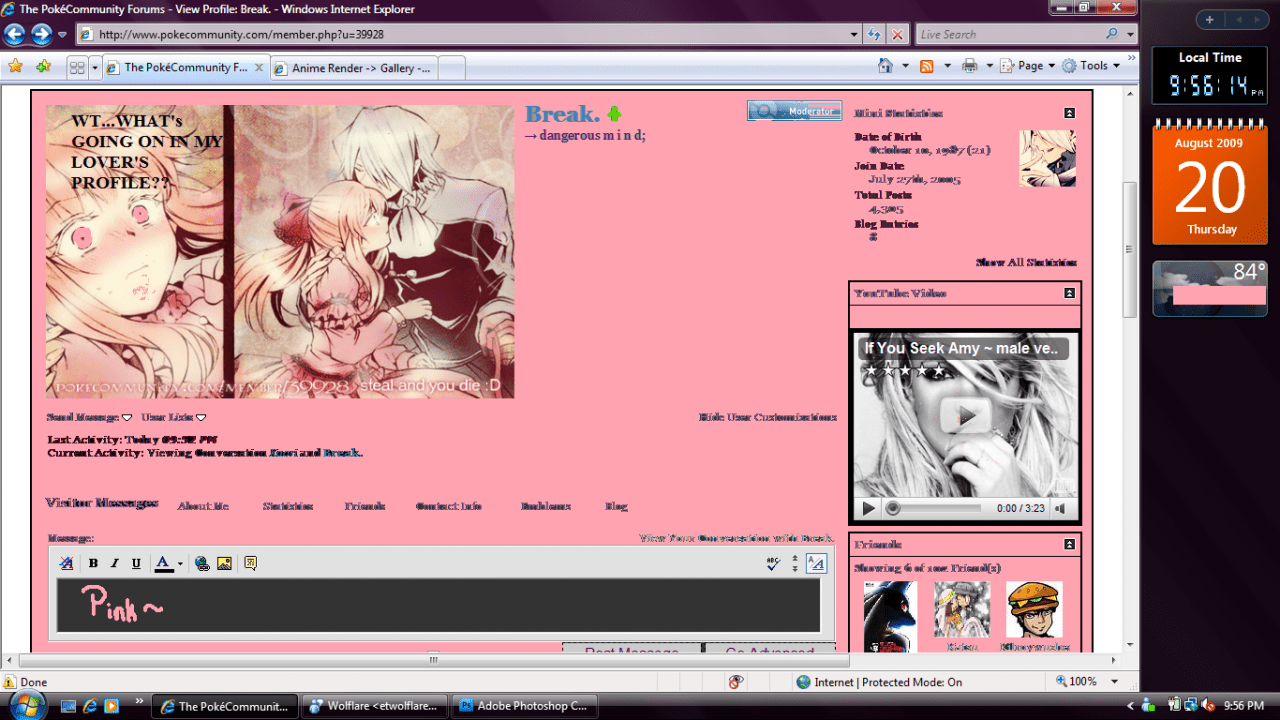Viewport: 1280px width, 720px height.
Task: Open the tab list dropdown arrow
Action: point(96,68)
